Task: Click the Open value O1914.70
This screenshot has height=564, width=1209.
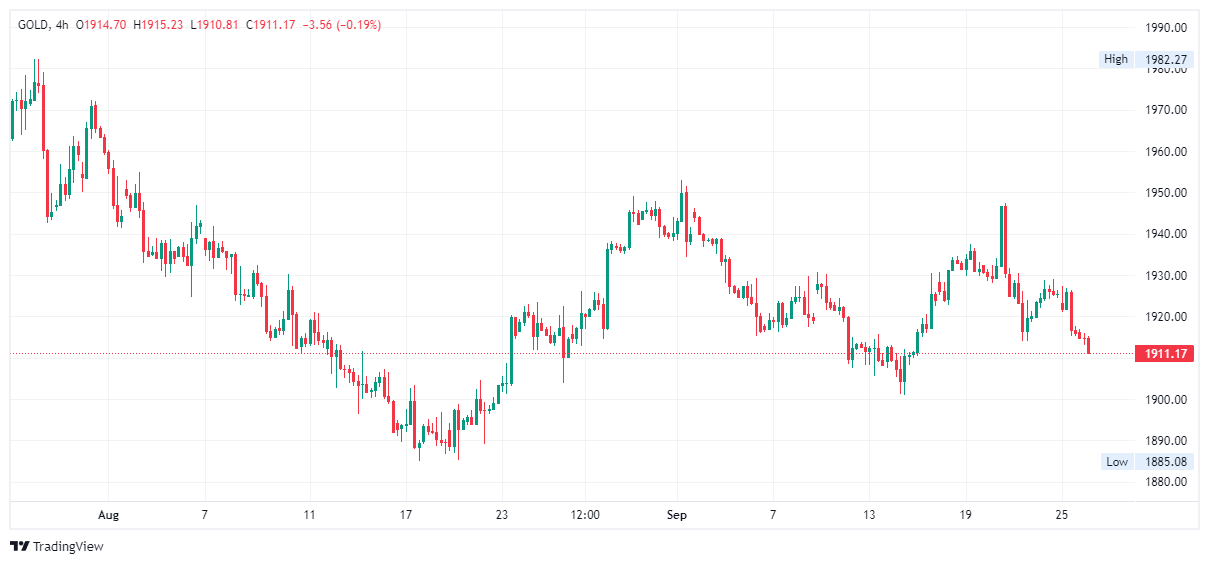Action: pyautogui.click(x=101, y=25)
